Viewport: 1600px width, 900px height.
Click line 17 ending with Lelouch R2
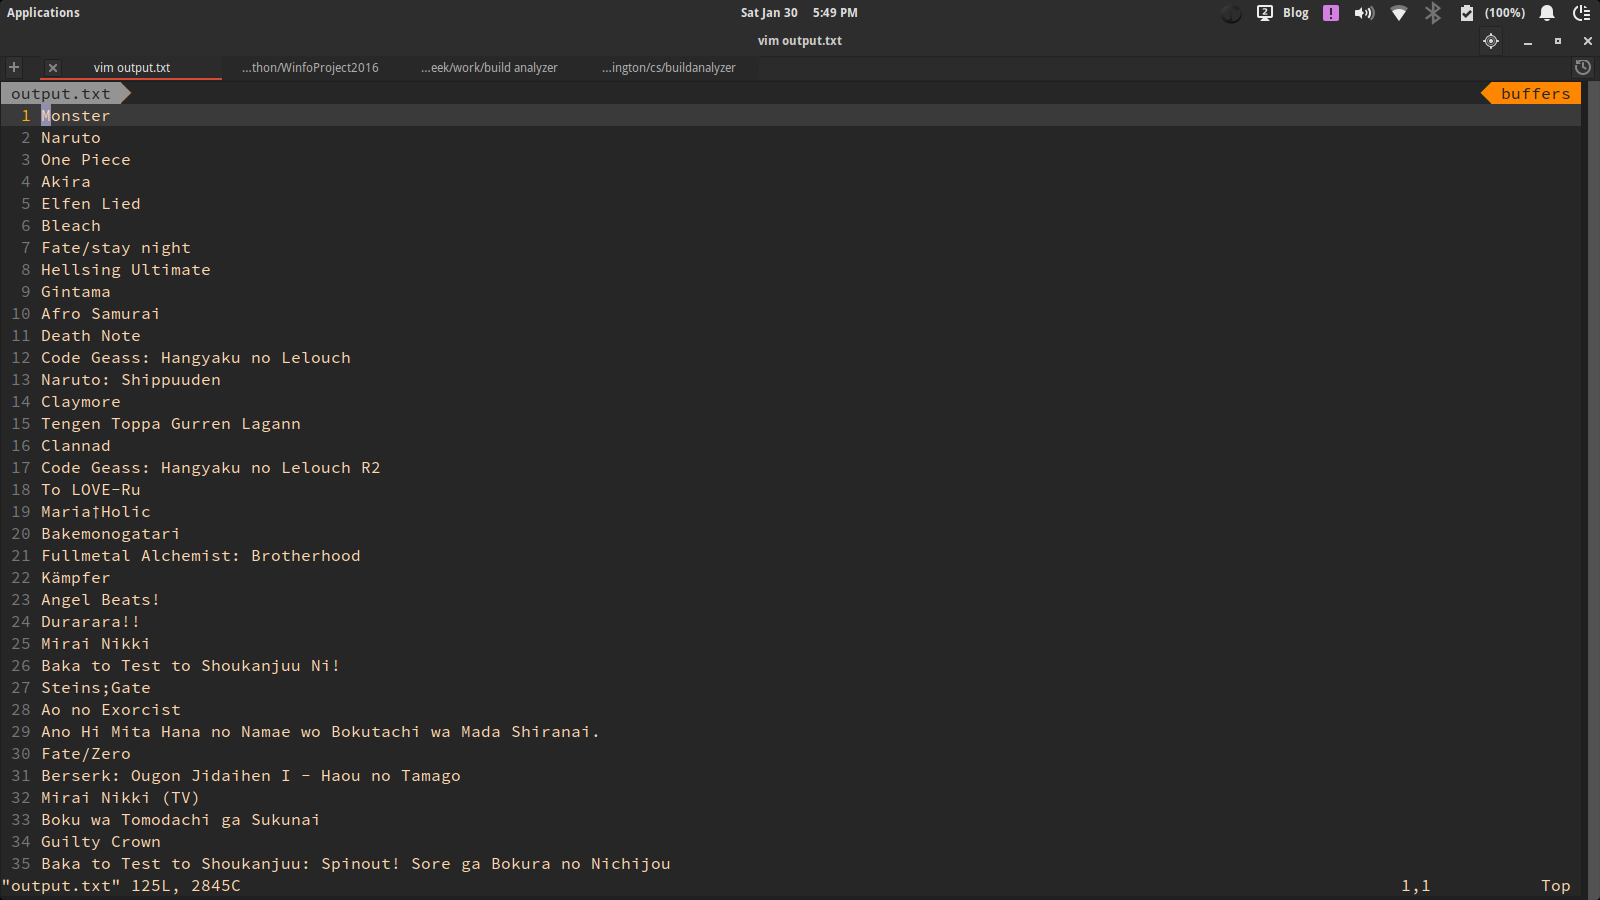pos(211,468)
